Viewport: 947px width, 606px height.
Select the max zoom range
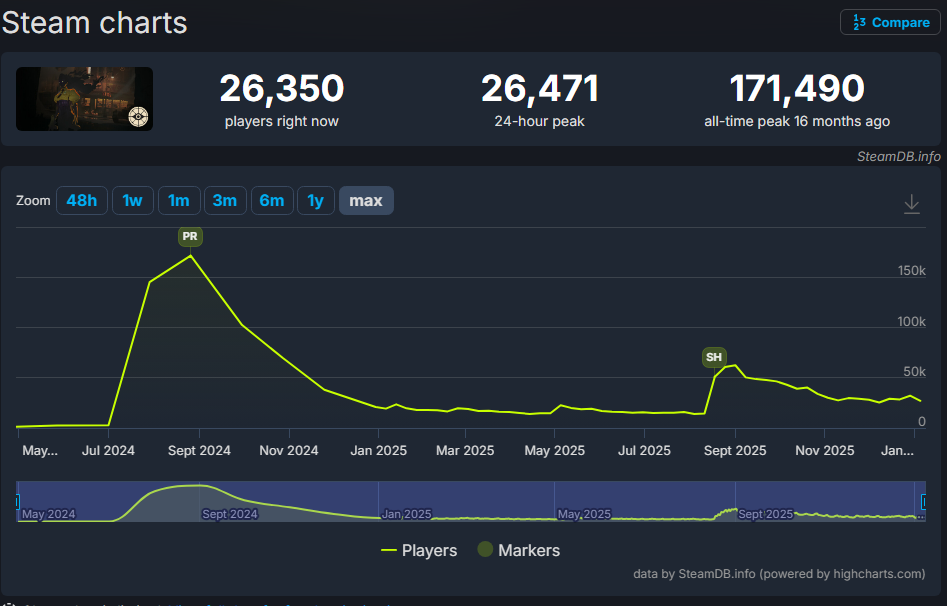click(x=366, y=201)
